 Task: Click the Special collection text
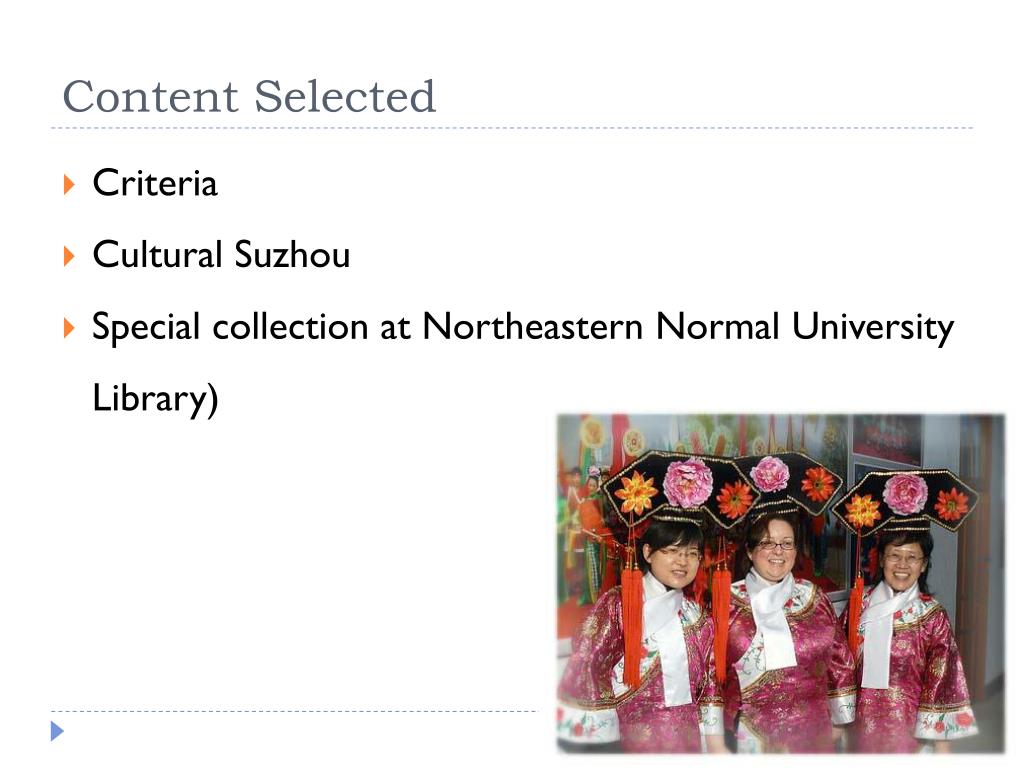click(230, 327)
